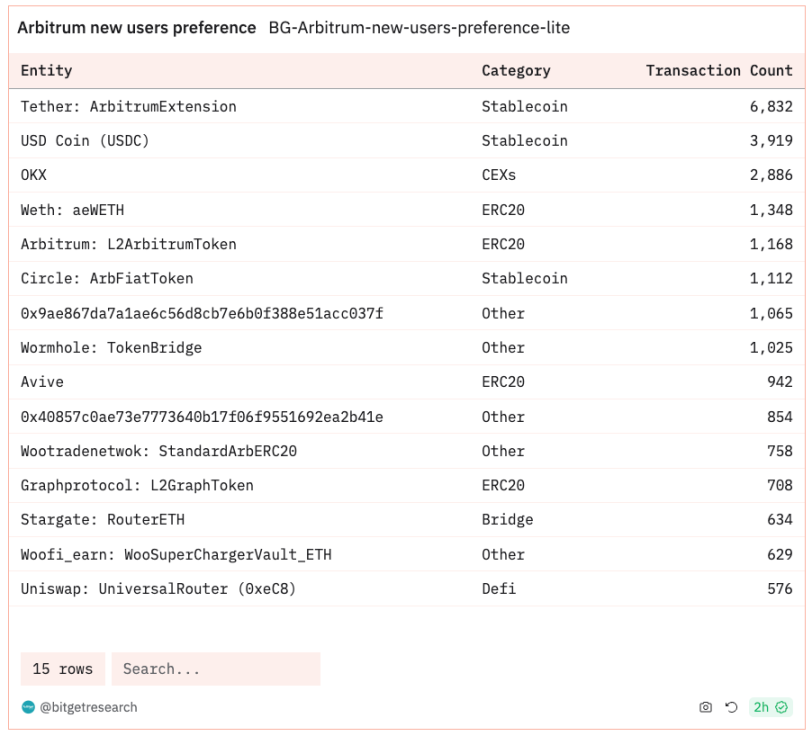Sort by the Category column header
This screenshot has height=736, width=812.
pyautogui.click(x=515, y=71)
